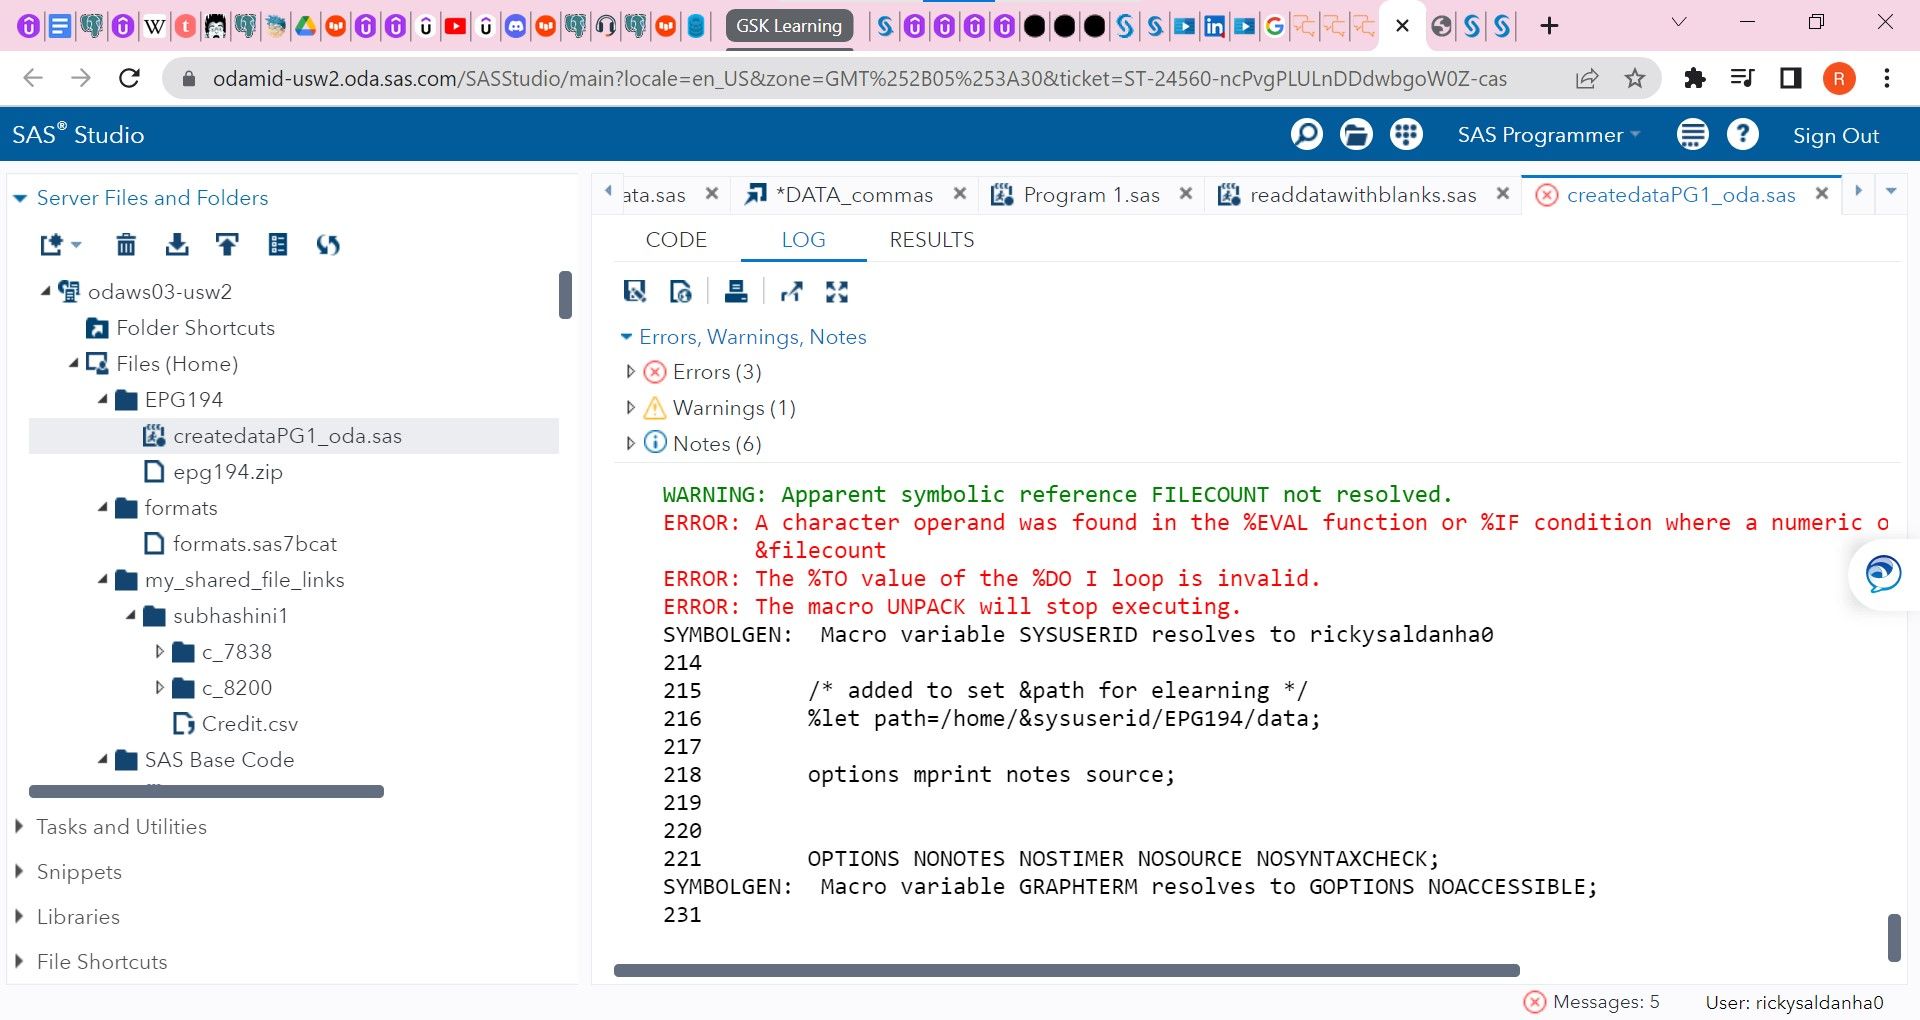
Task: Open the SAS Programmer perspective dropdown
Action: [x=1548, y=135]
